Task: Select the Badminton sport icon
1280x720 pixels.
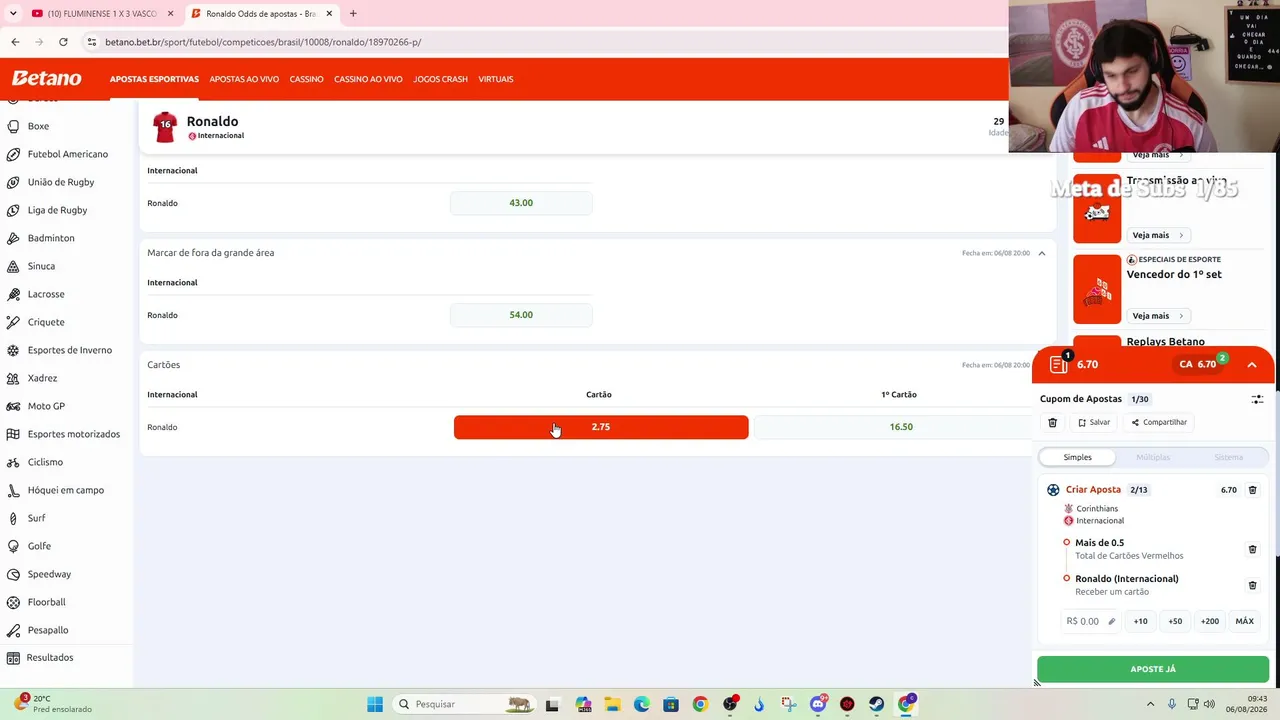Action: coord(13,238)
